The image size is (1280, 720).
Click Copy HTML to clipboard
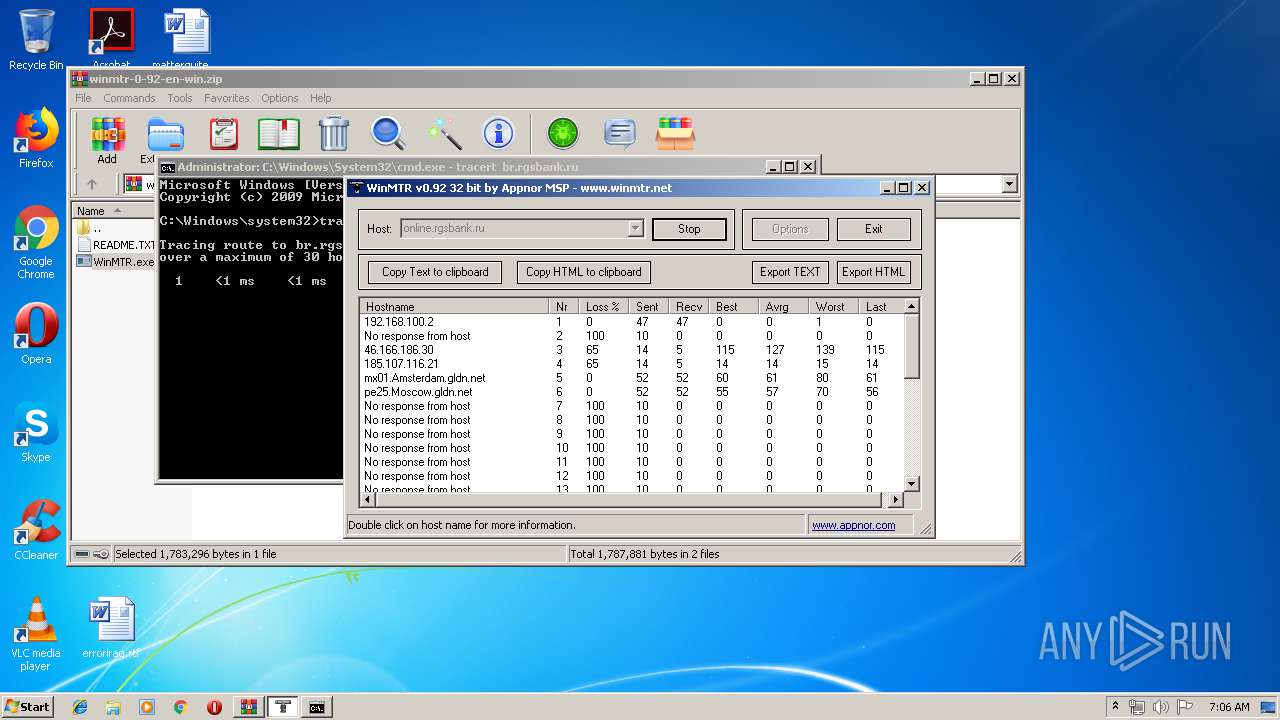click(x=584, y=272)
